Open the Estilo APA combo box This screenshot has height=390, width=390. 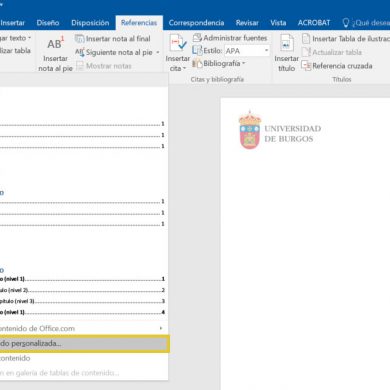247,51
